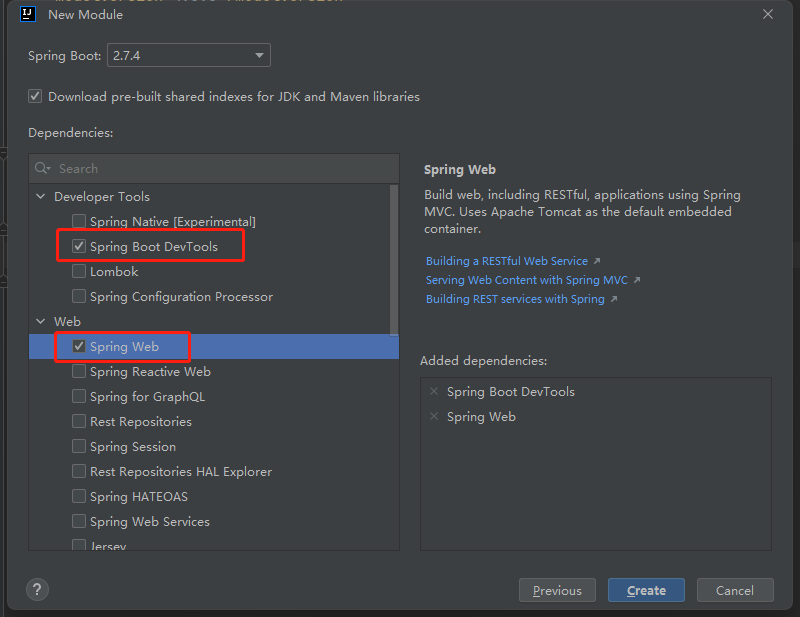Click the dependency list vertical scrollbar
This screenshot has height=617, width=800.
394,258
